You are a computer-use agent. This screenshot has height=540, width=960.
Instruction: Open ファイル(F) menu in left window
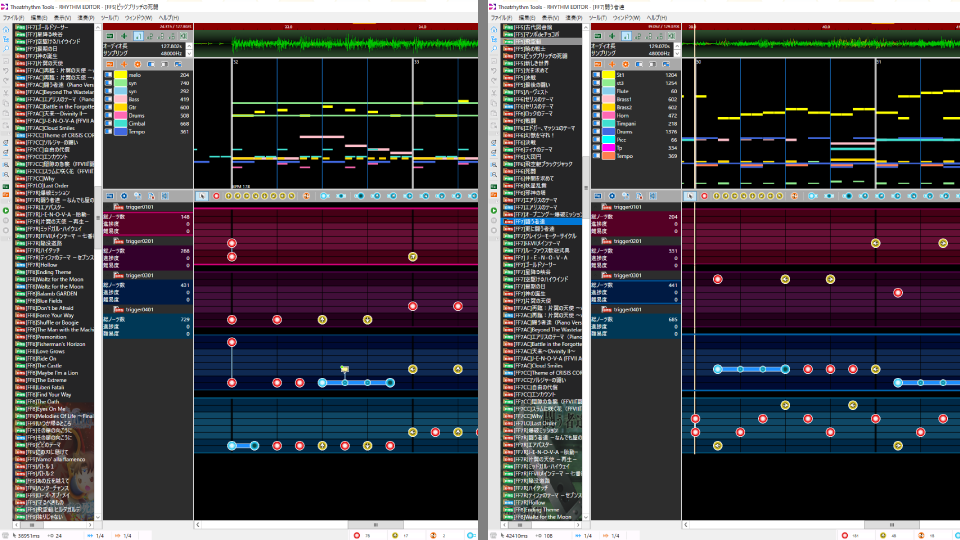pos(13,18)
